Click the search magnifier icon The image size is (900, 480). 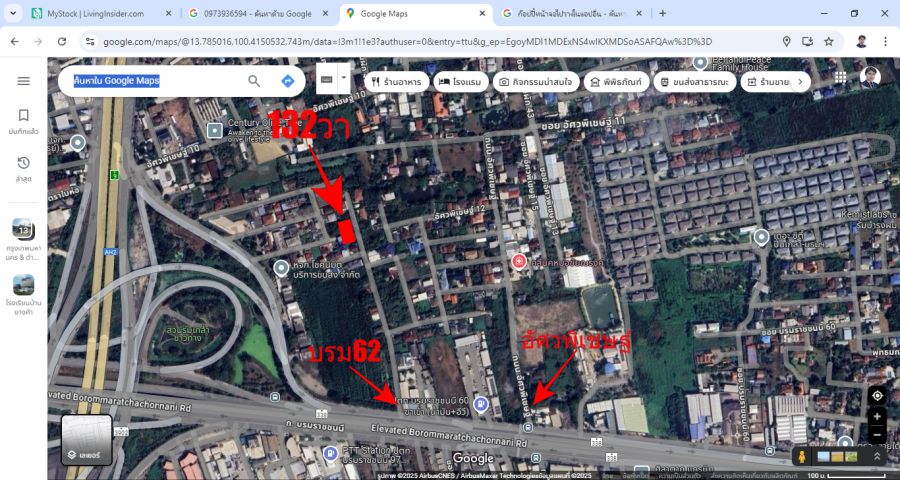click(x=254, y=81)
